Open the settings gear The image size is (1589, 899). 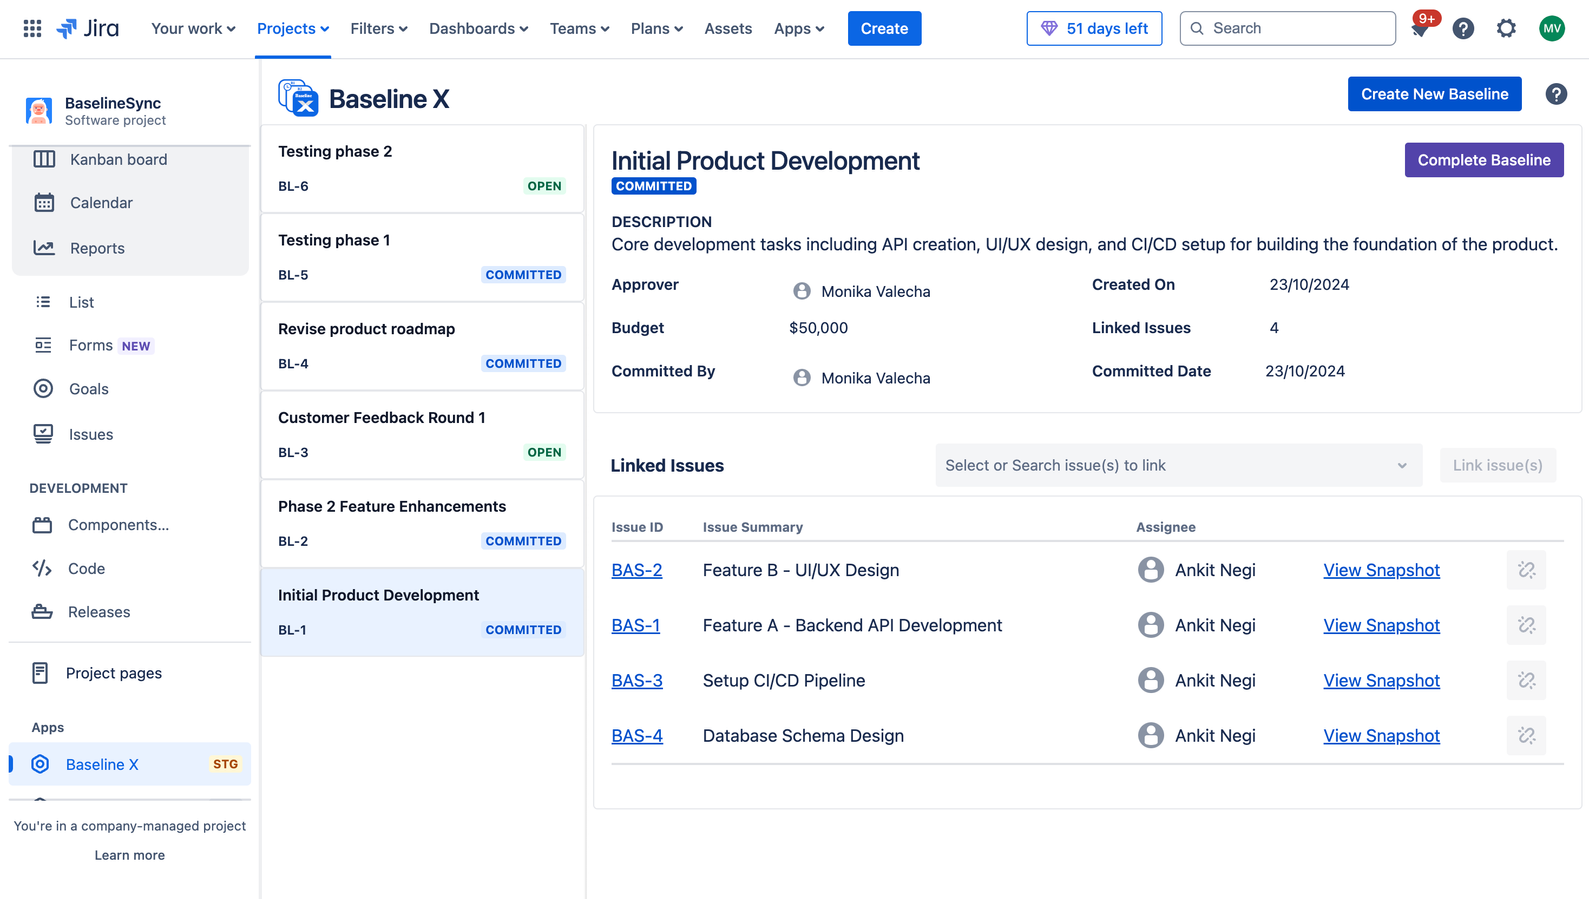[1506, 28]
